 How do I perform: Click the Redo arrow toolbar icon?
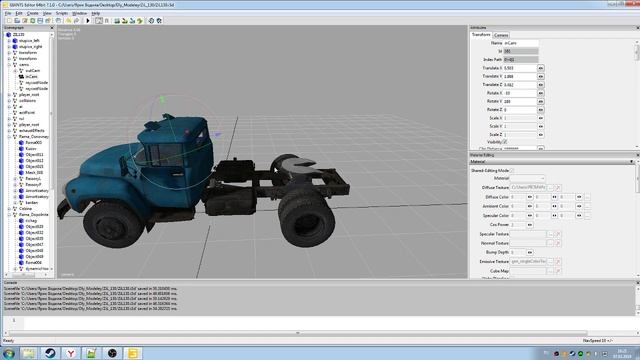point(76,20)
